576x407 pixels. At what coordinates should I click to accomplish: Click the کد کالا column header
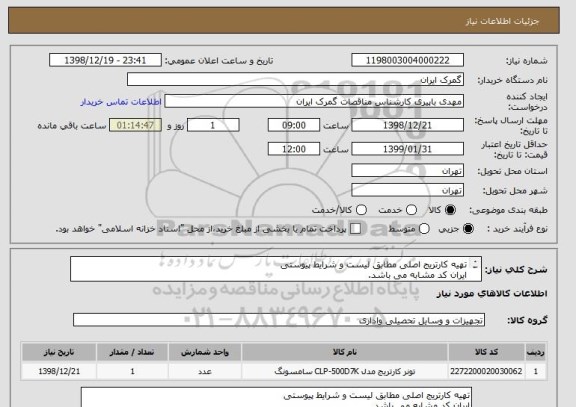pos(486,352)
